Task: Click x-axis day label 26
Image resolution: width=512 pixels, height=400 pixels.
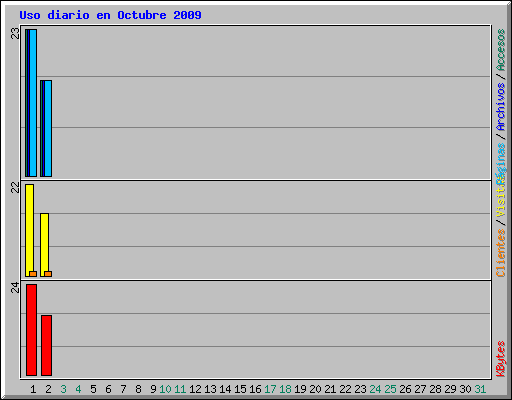Action: (x=405, y=389)
